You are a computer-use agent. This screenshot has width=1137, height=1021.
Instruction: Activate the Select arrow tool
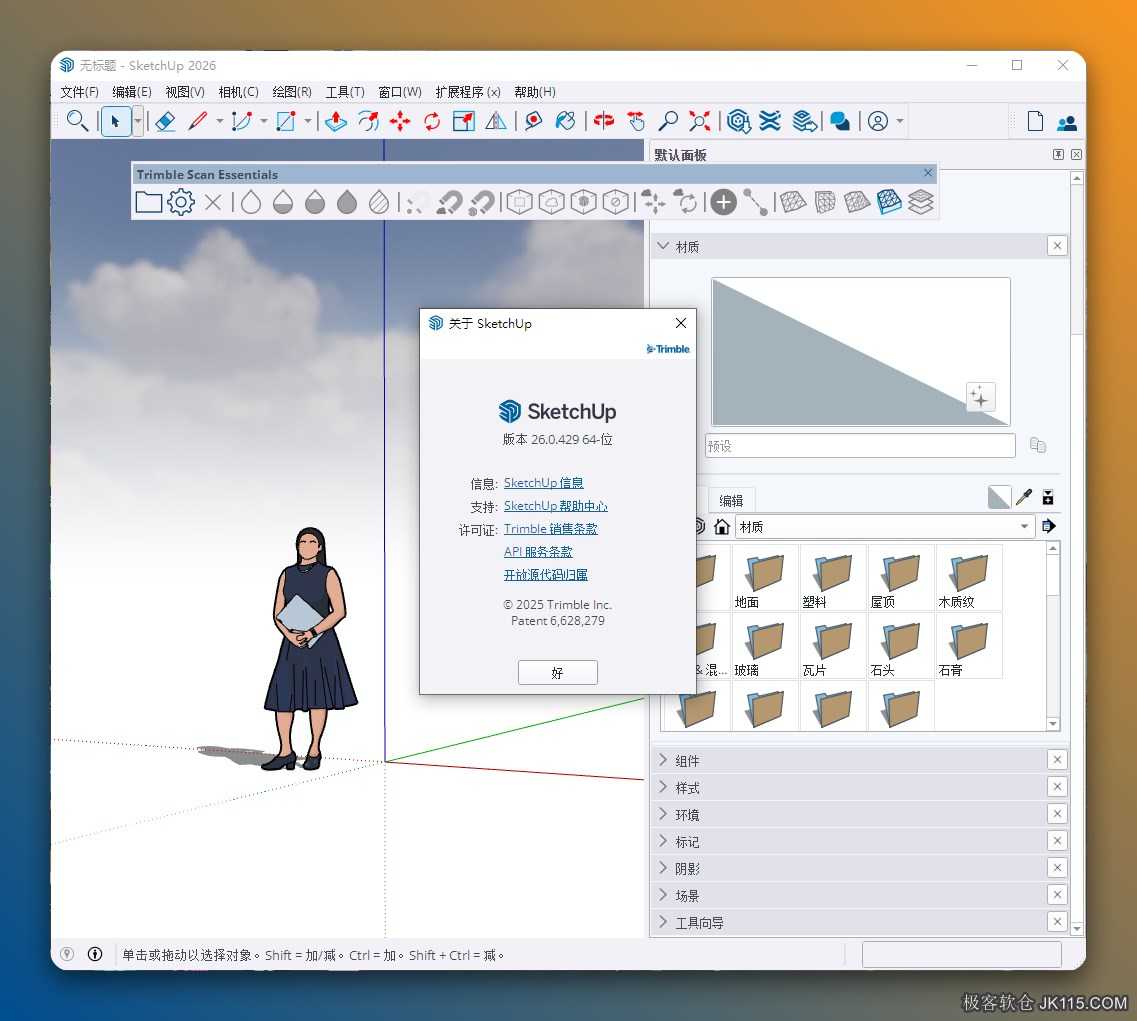coord(115,121)
